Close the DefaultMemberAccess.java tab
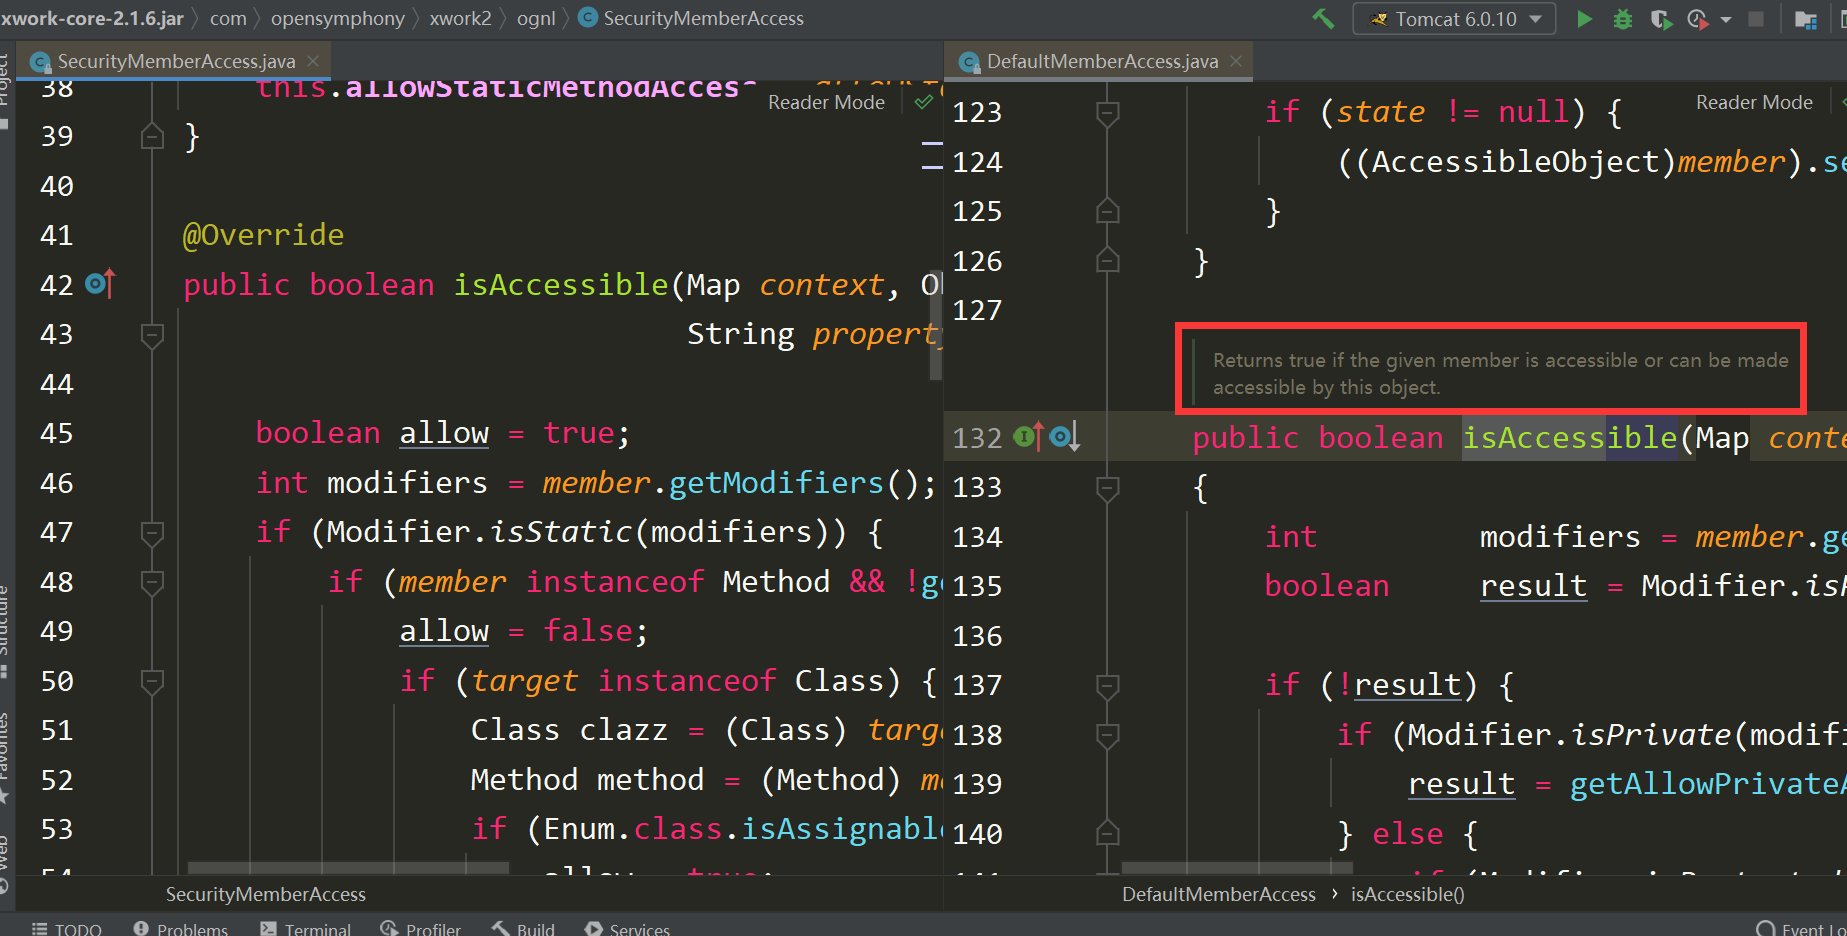1847x936 pixels. pos(1236,61)
